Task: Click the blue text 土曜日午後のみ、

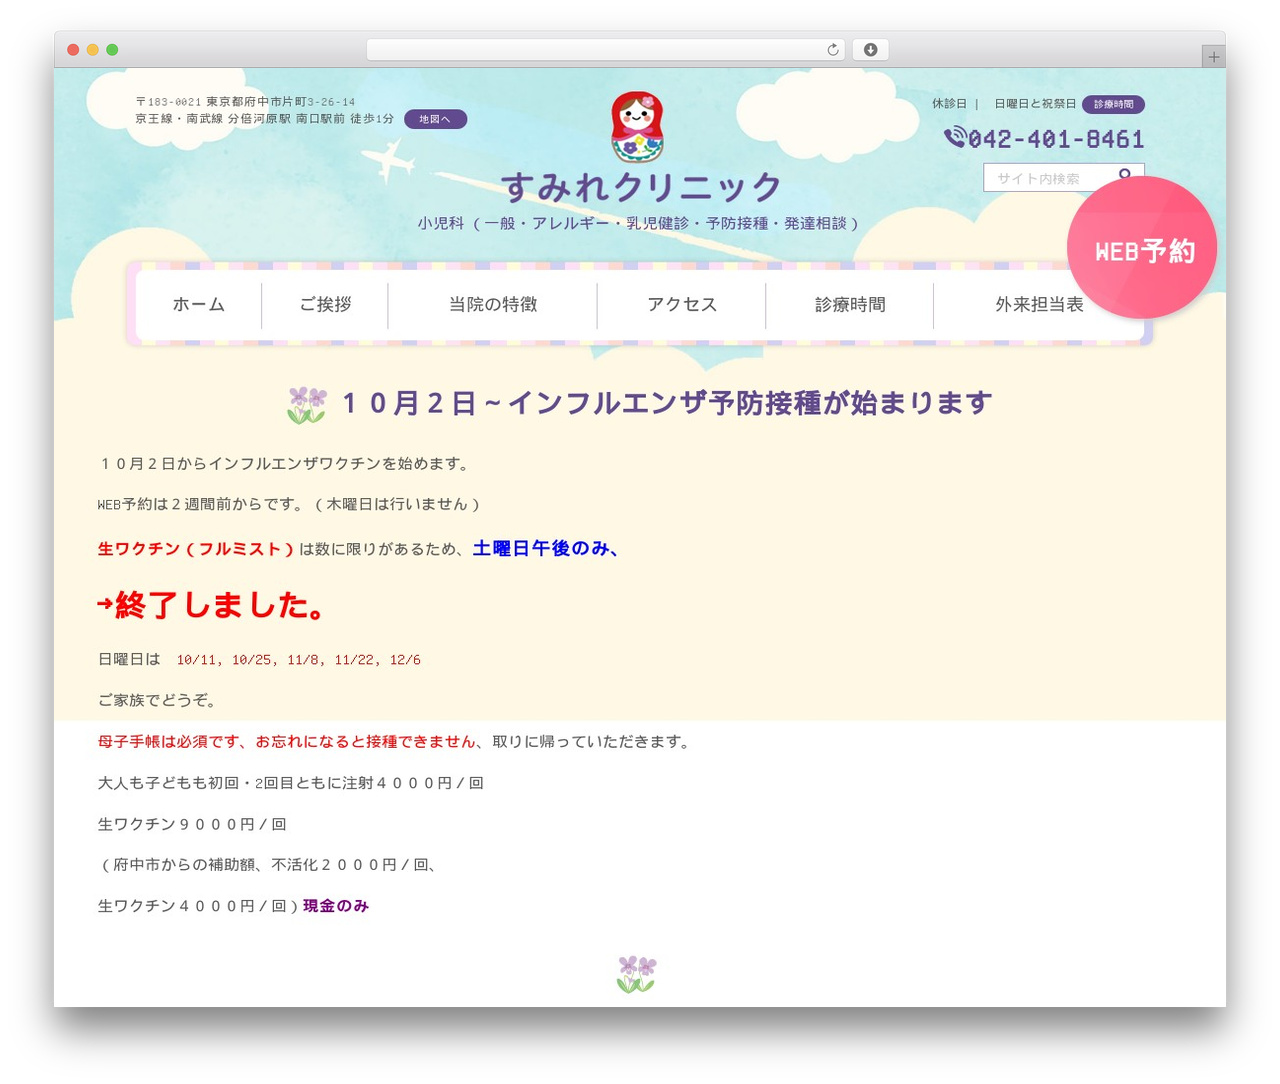Action: point(546,548)
